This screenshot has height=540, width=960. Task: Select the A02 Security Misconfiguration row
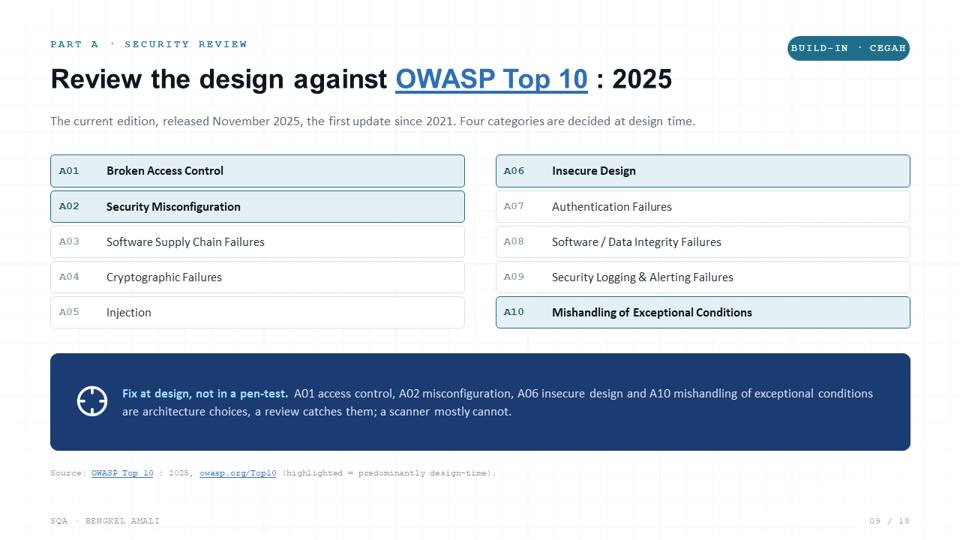pyautogui.click(x=257, y=206)
